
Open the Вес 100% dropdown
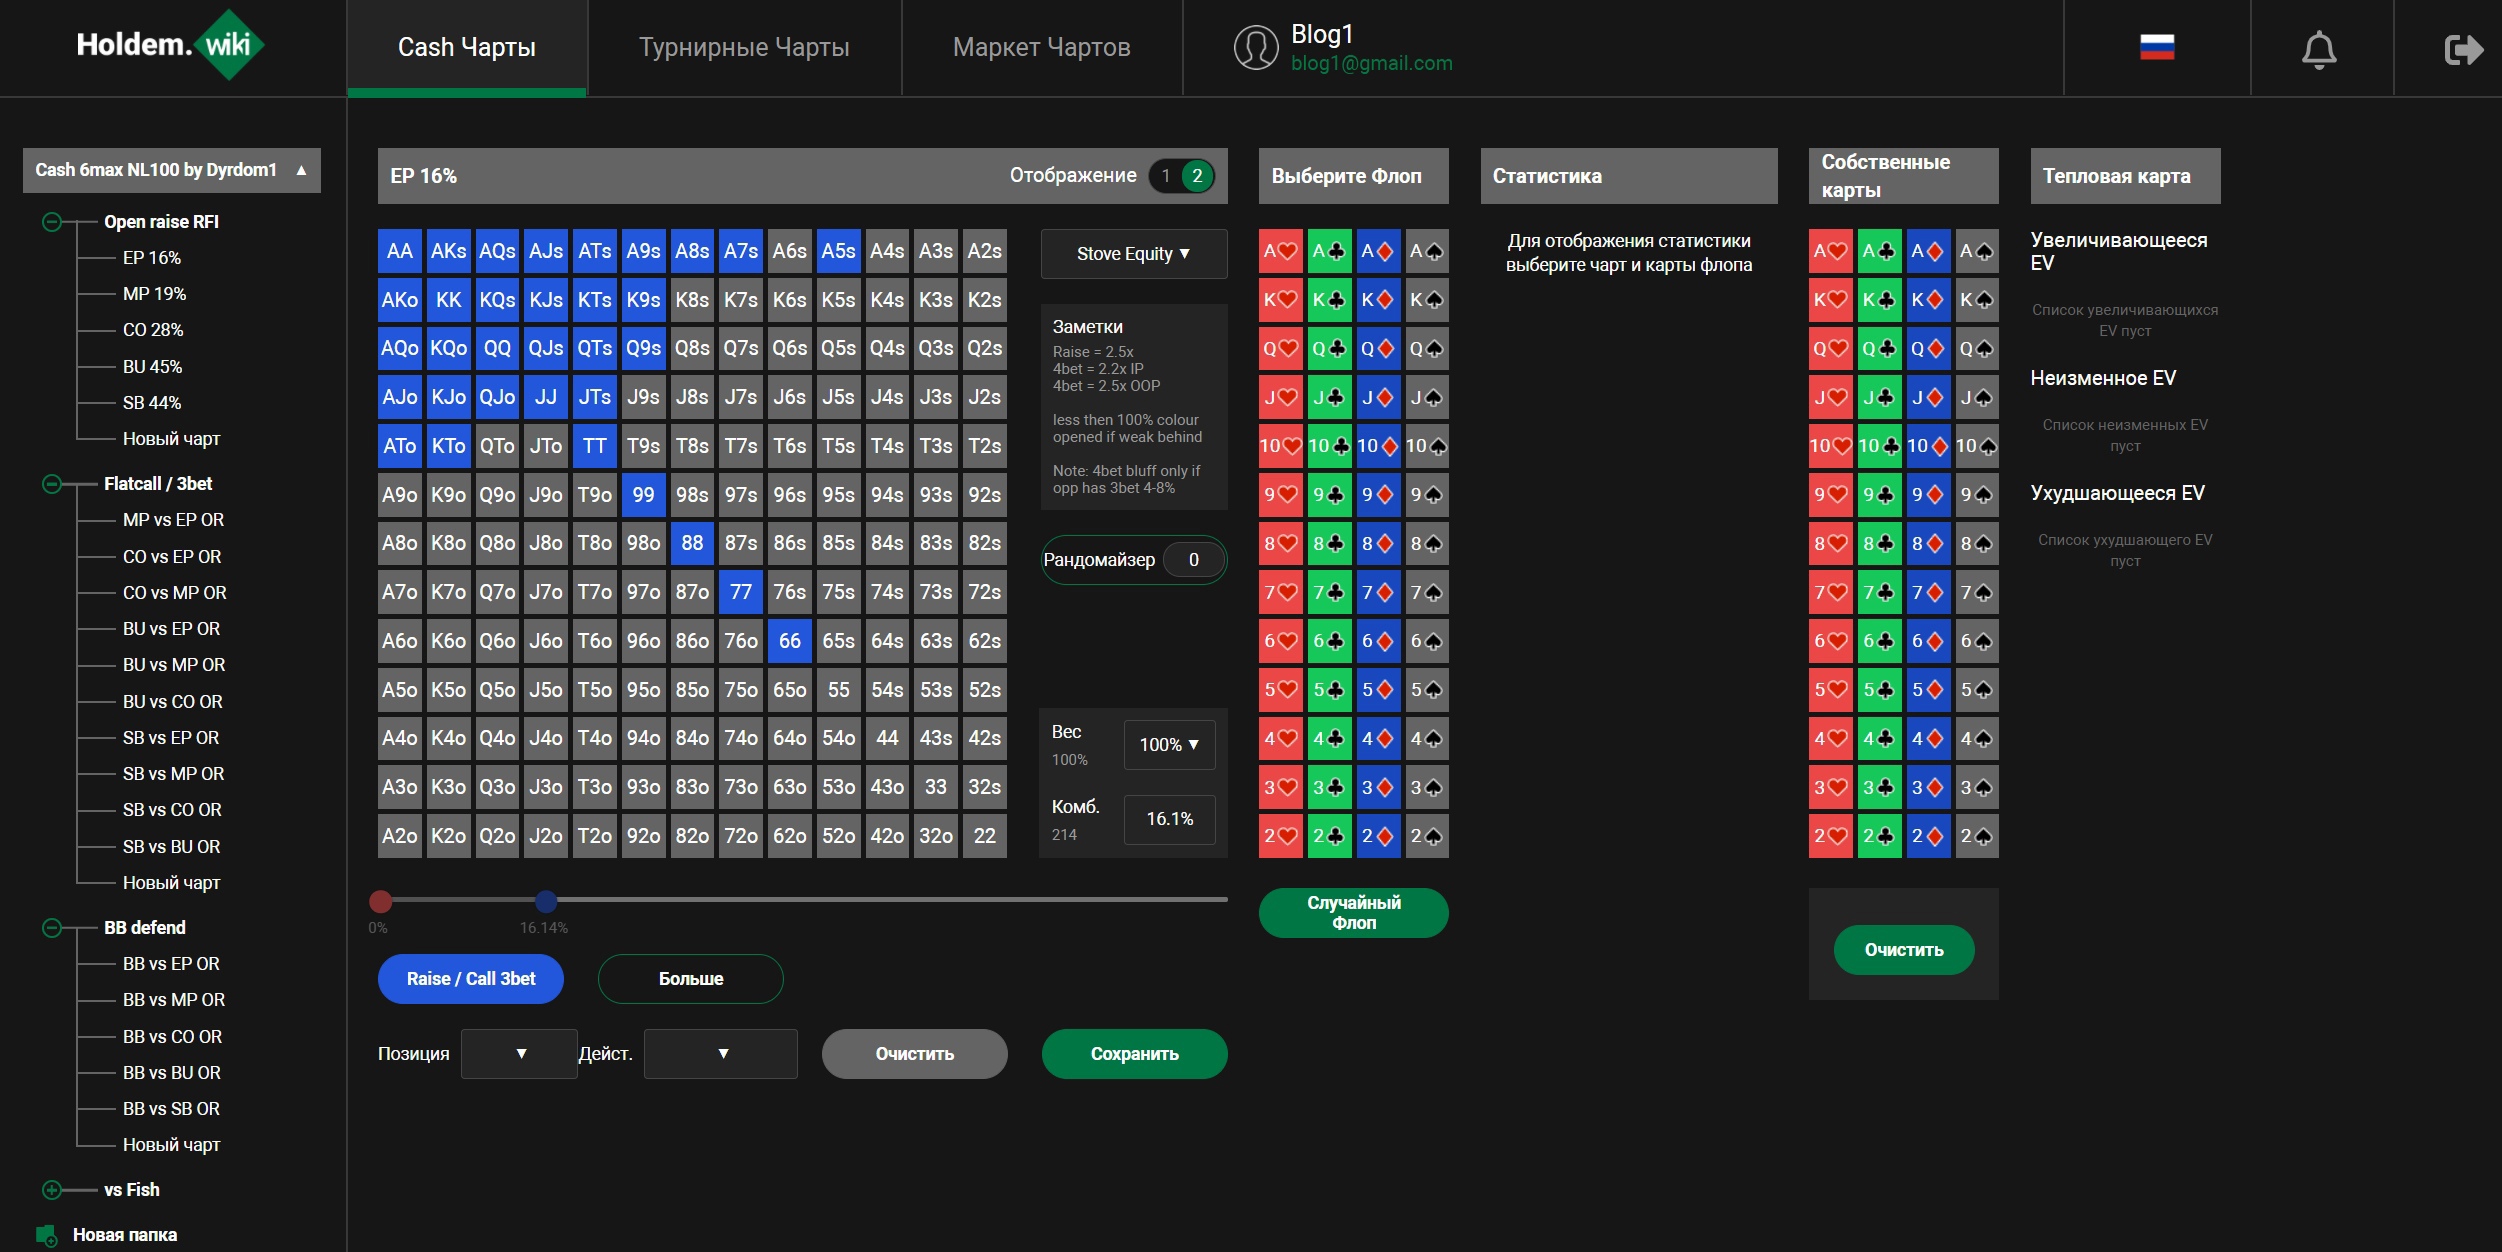(x=1169, y=745)
